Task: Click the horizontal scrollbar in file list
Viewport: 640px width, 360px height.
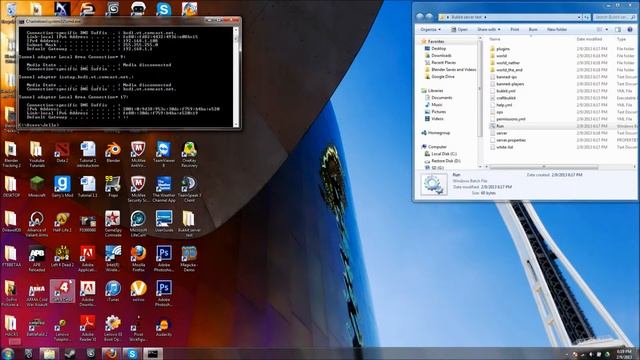Action: [544, 167]
